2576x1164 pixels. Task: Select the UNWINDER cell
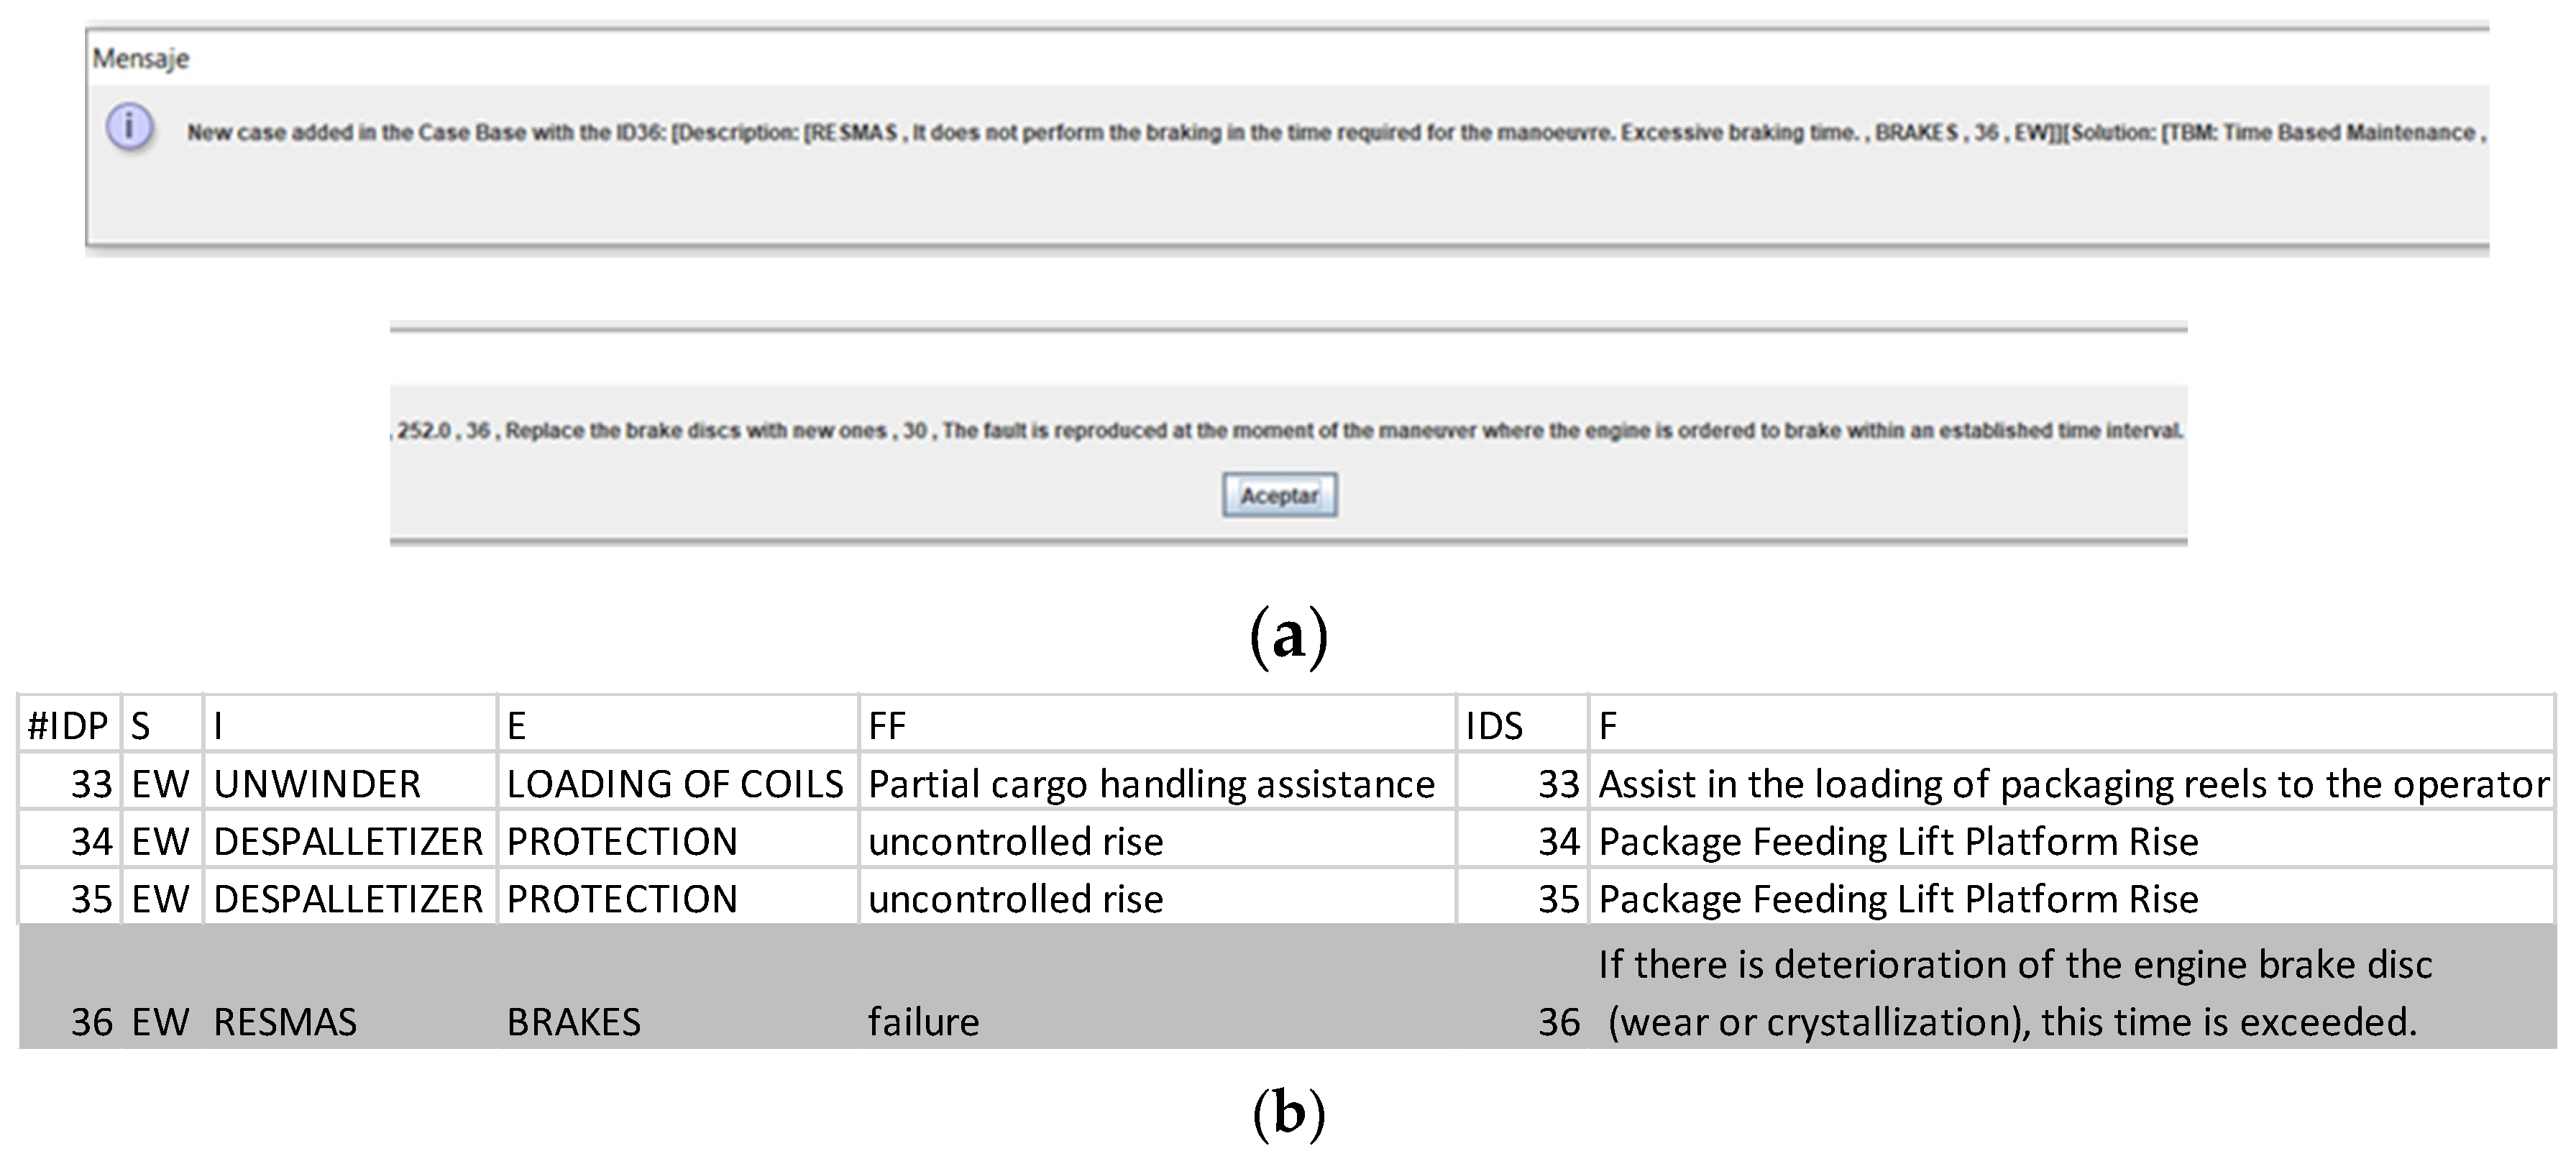click(317, 784)
